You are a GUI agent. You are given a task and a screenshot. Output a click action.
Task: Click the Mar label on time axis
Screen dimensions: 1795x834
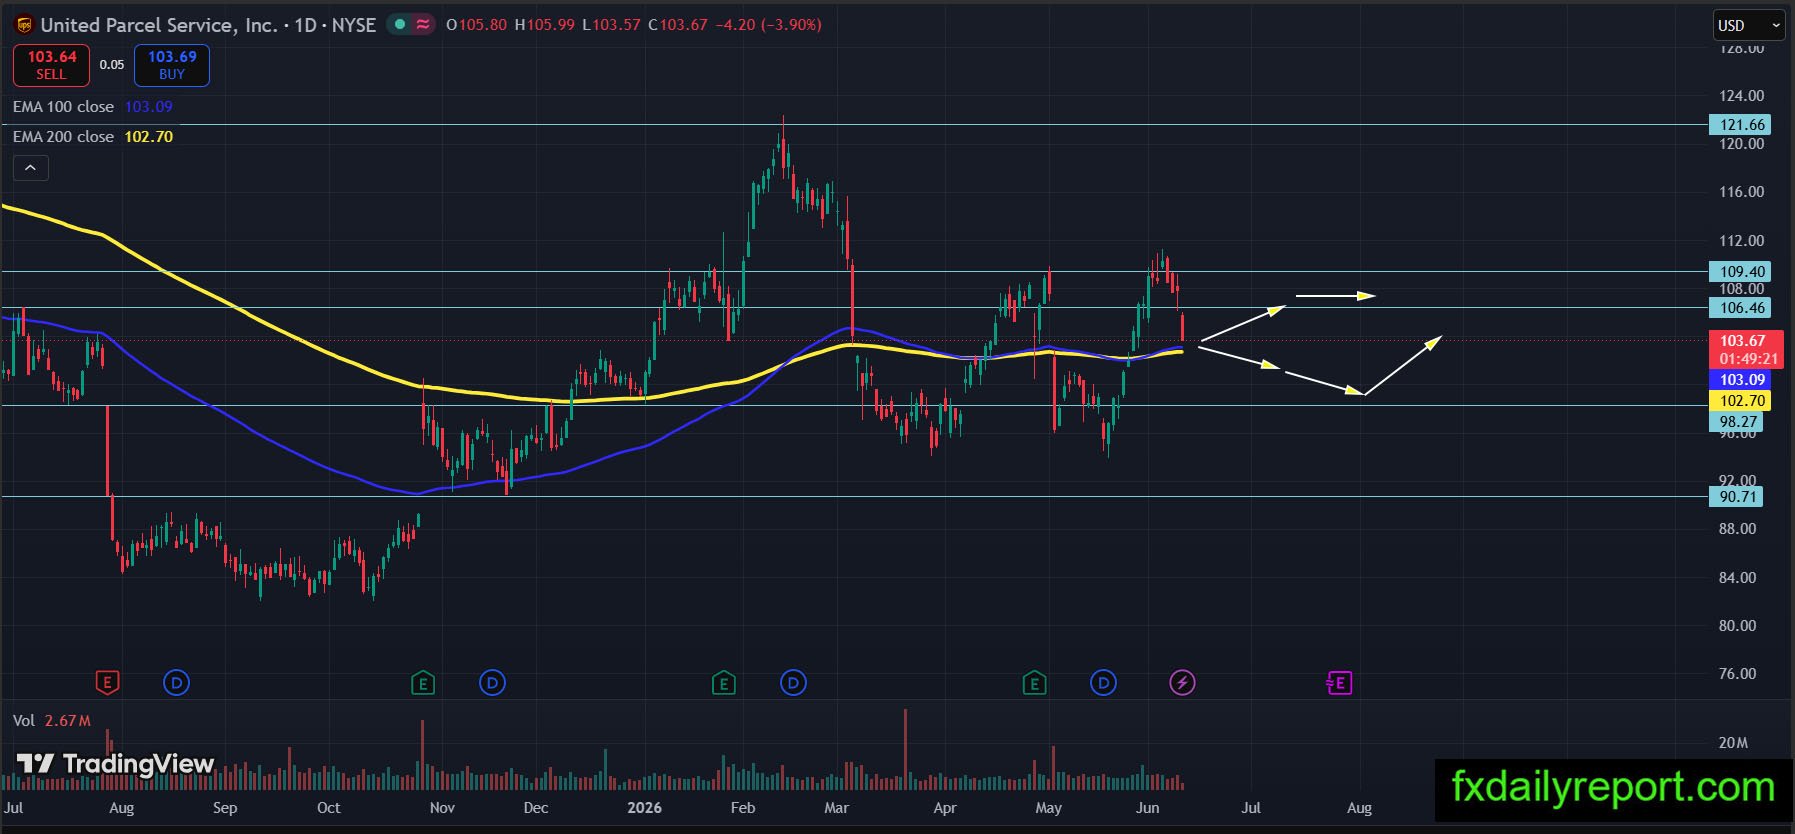point(836,808)
